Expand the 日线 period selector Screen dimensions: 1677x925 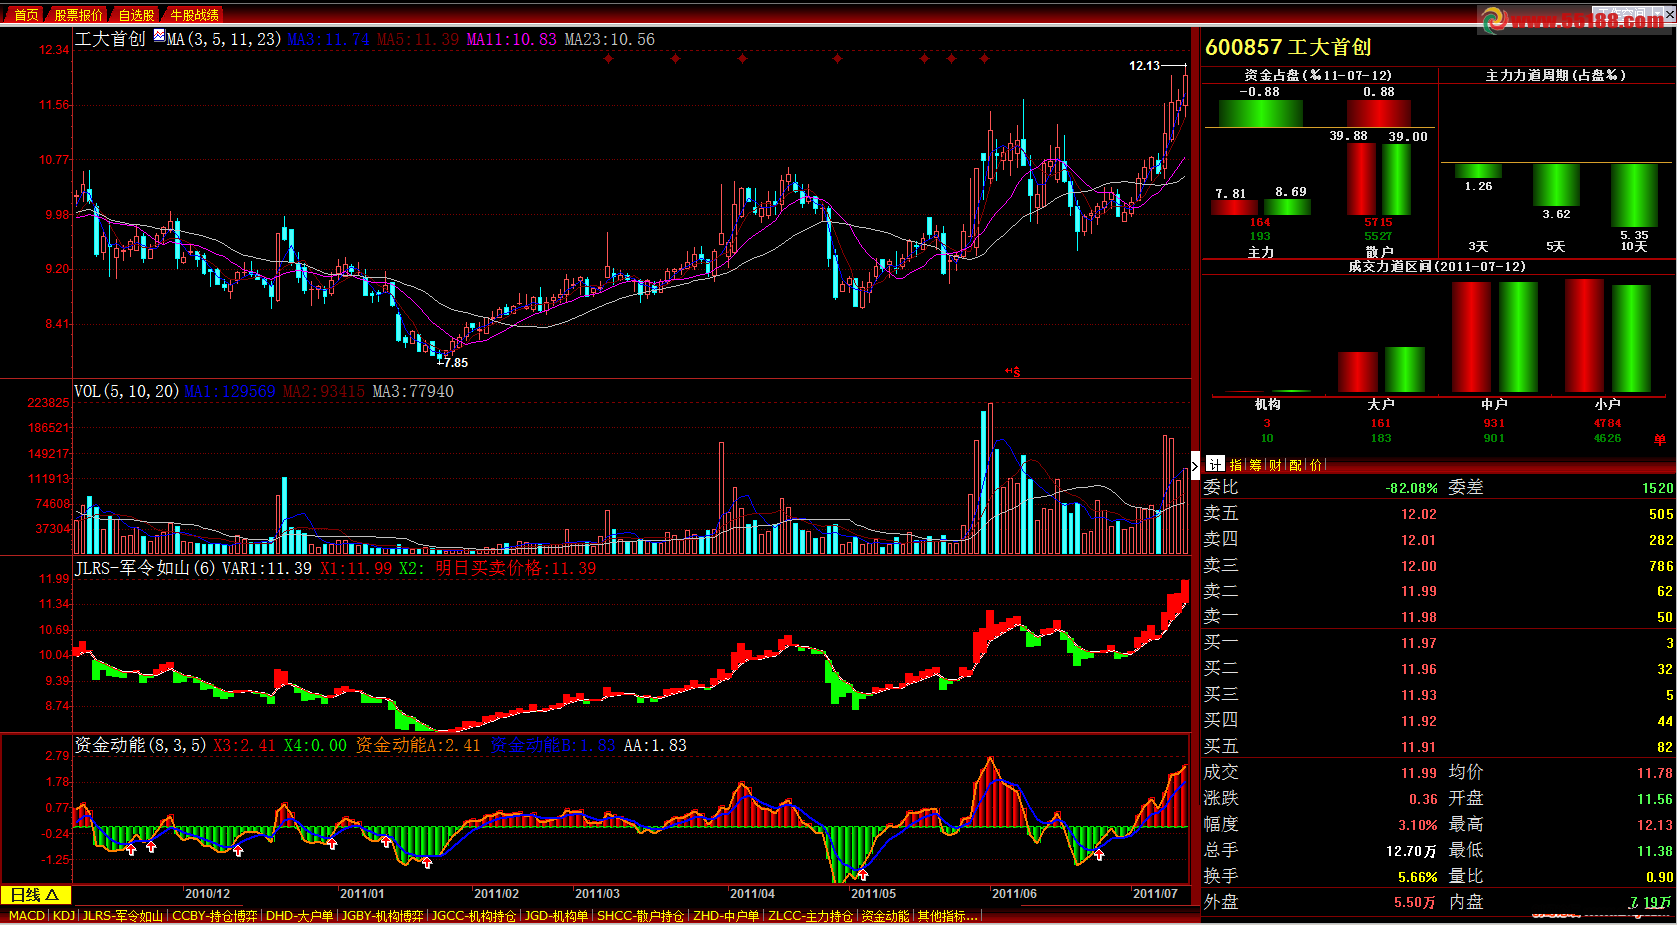point(35,895)
